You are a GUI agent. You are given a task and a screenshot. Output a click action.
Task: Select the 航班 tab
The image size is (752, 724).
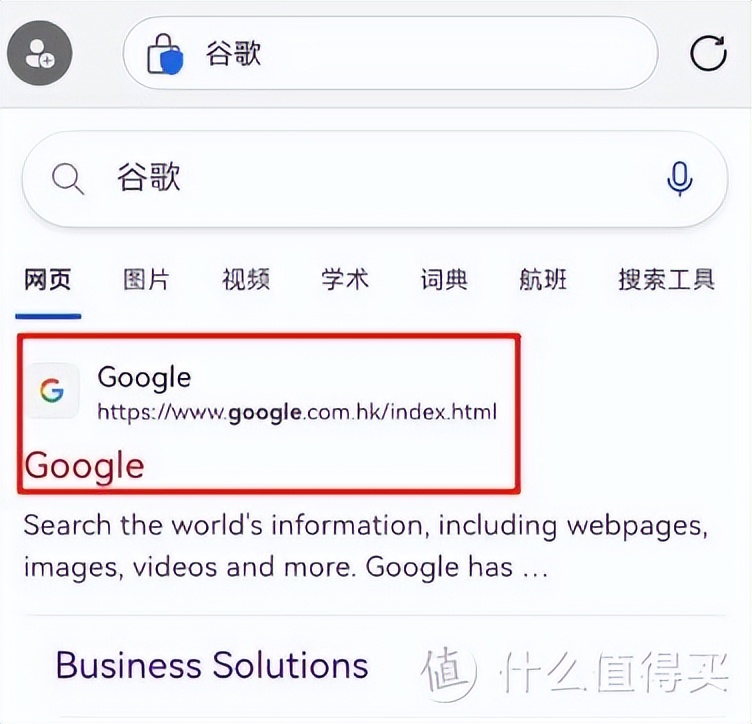pyautogui.click(x=543, y=280)
